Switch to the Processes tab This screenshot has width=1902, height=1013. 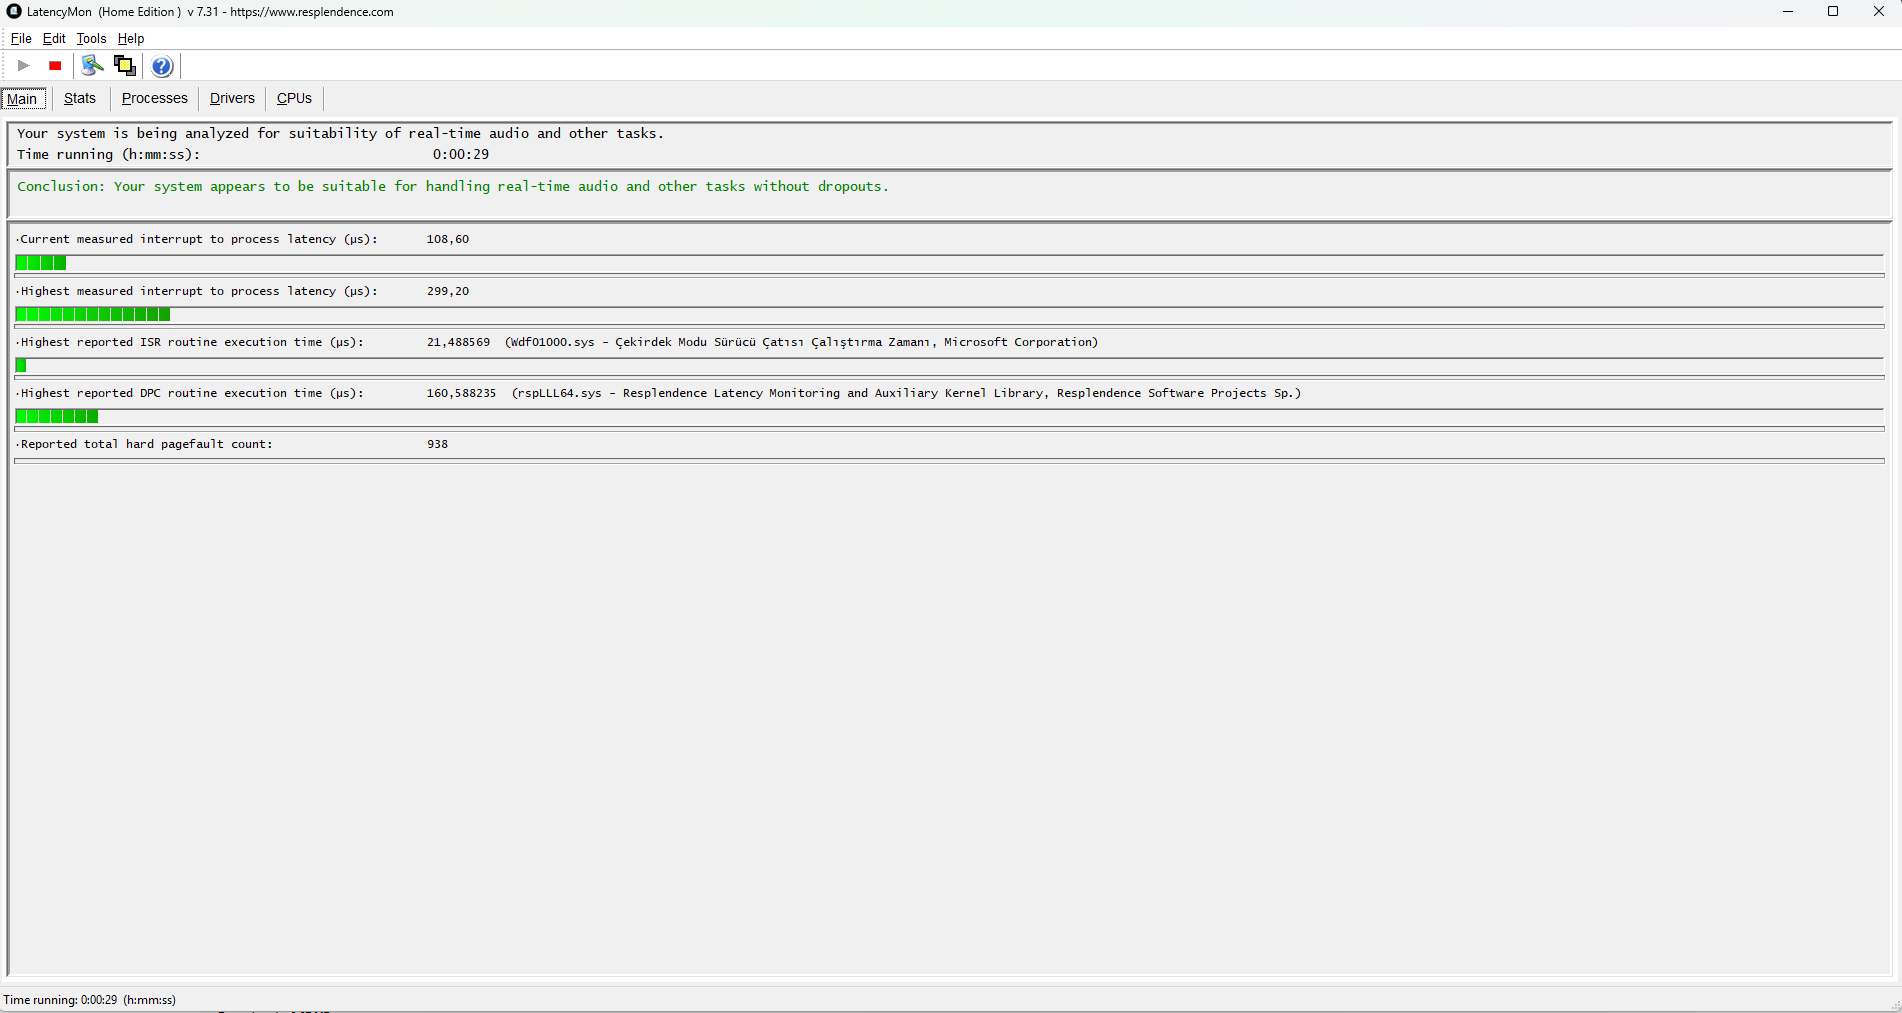[x=155, y=98]
